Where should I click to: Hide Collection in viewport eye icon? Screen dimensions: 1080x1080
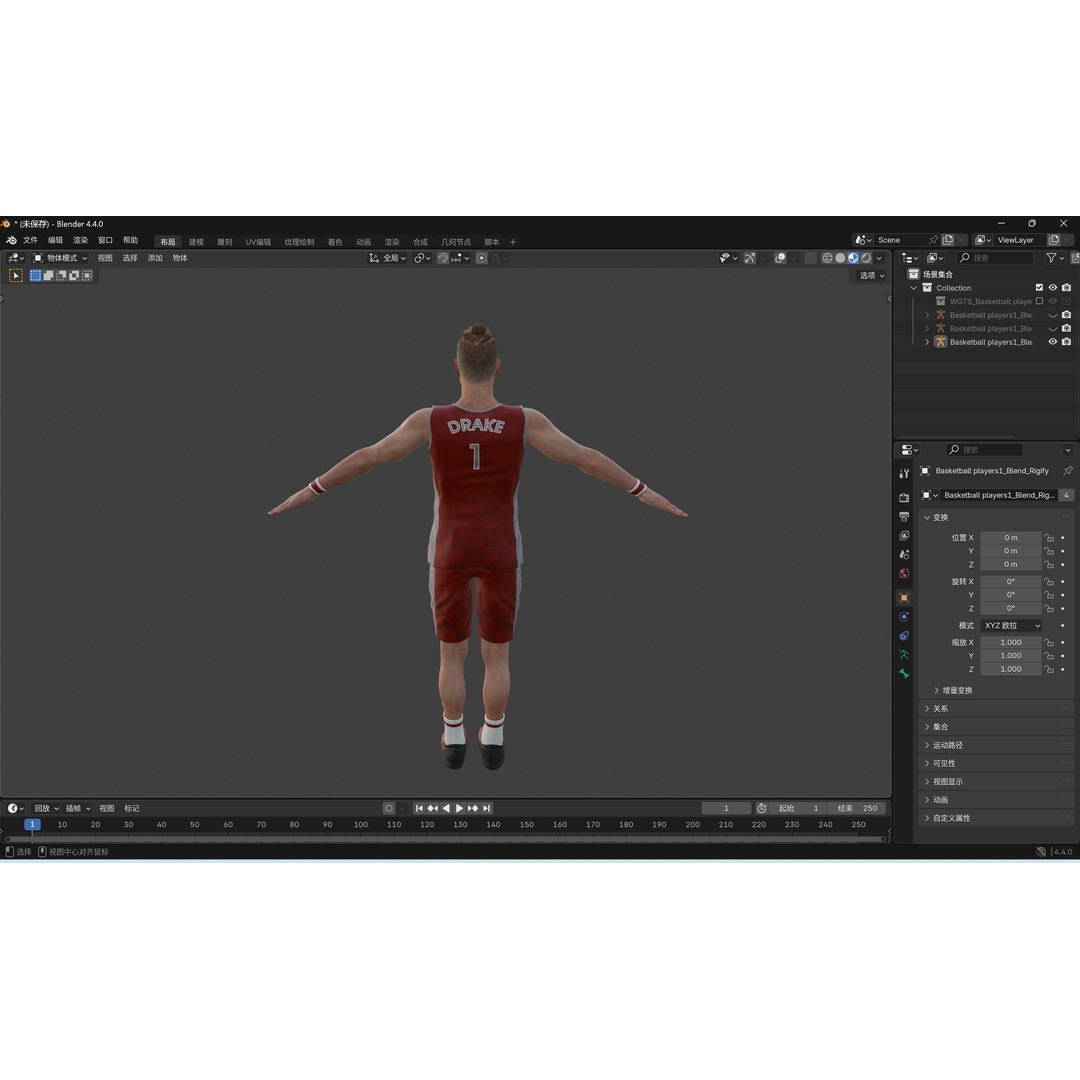pos(1052,288)
